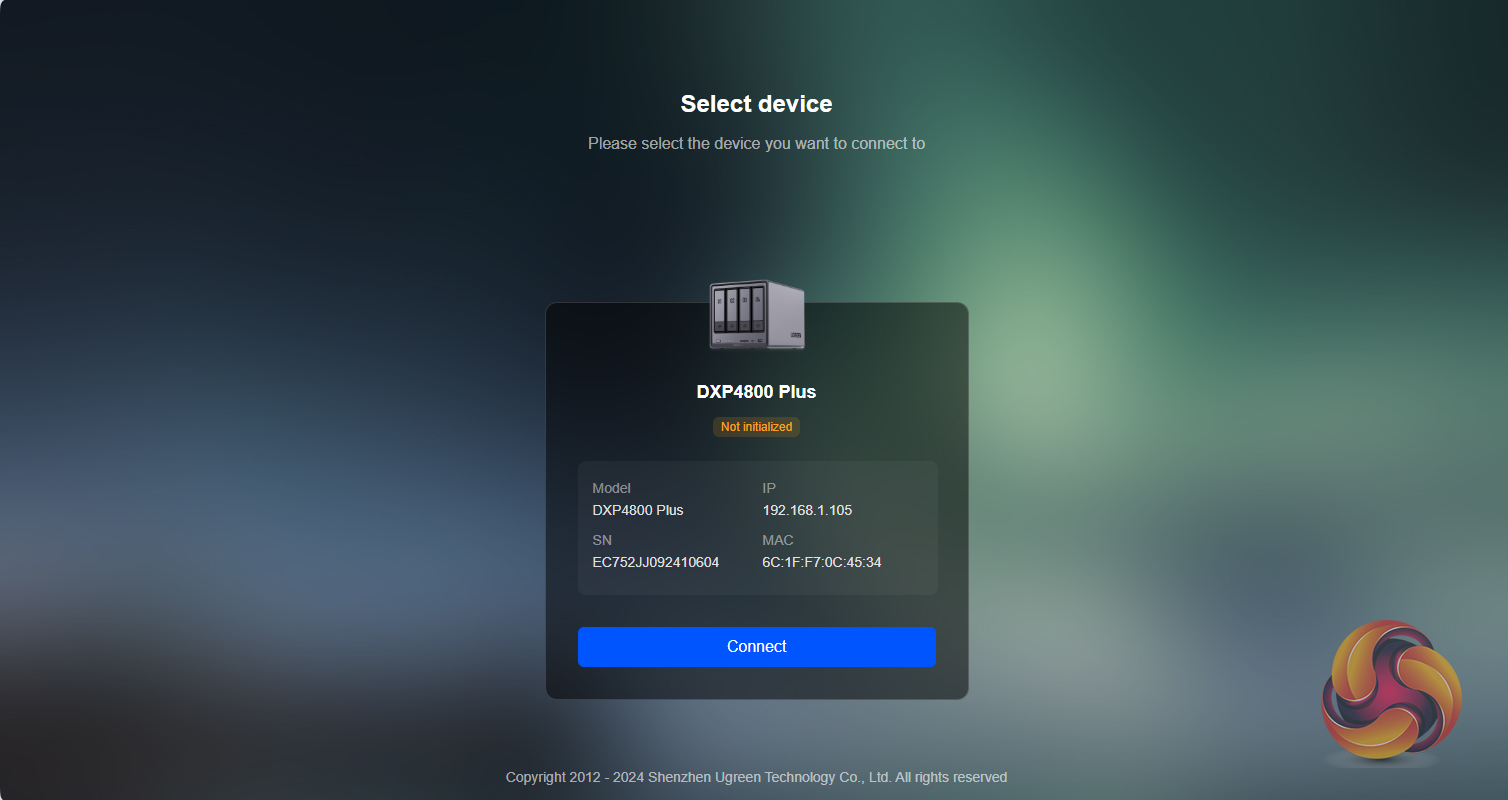The width and height of the screenshot is (1508, 800).
Task: Click the "MAC" field label
Action: point(777,541)
